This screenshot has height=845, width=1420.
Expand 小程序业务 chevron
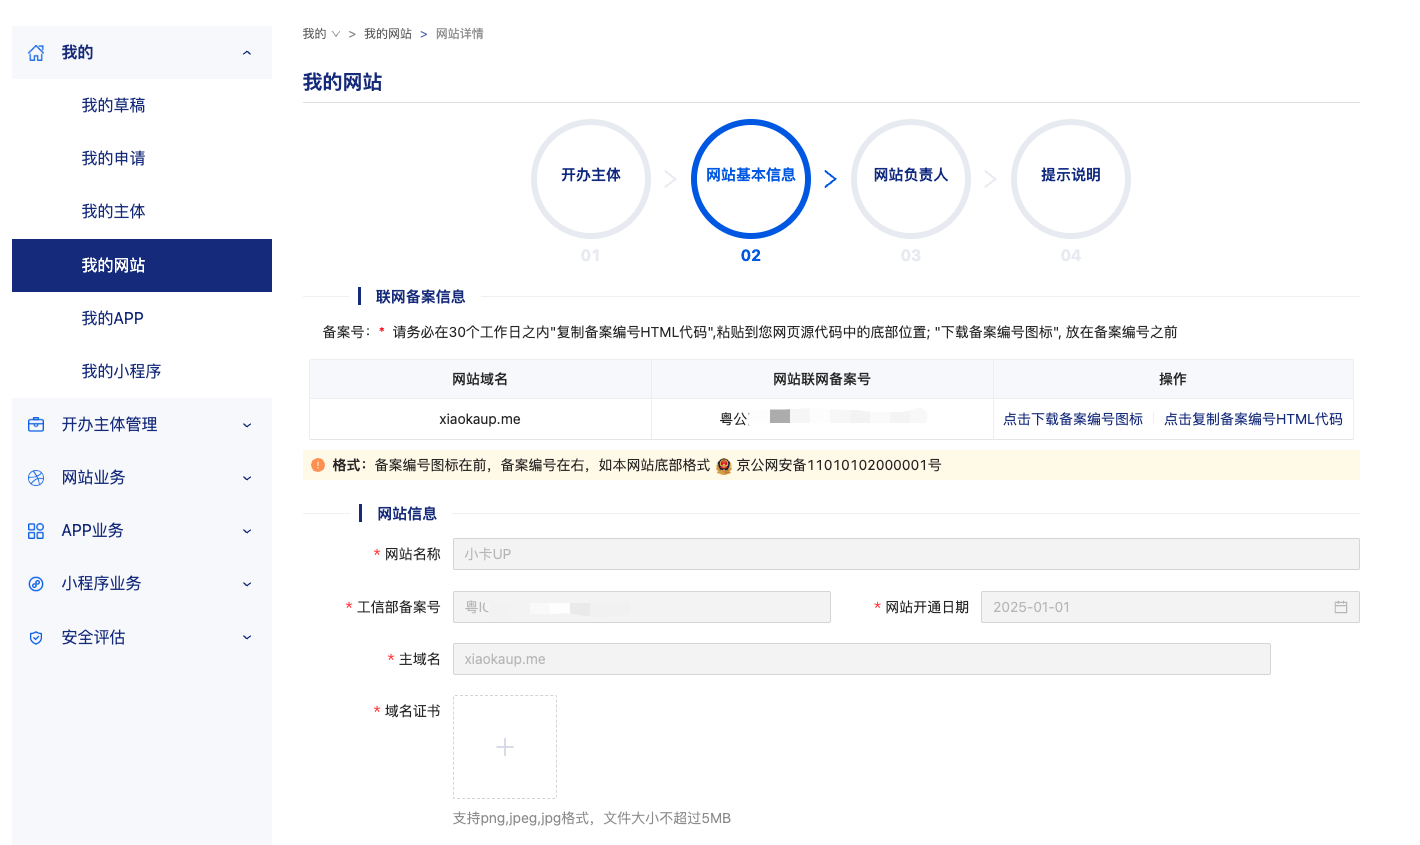click(247, 584)
